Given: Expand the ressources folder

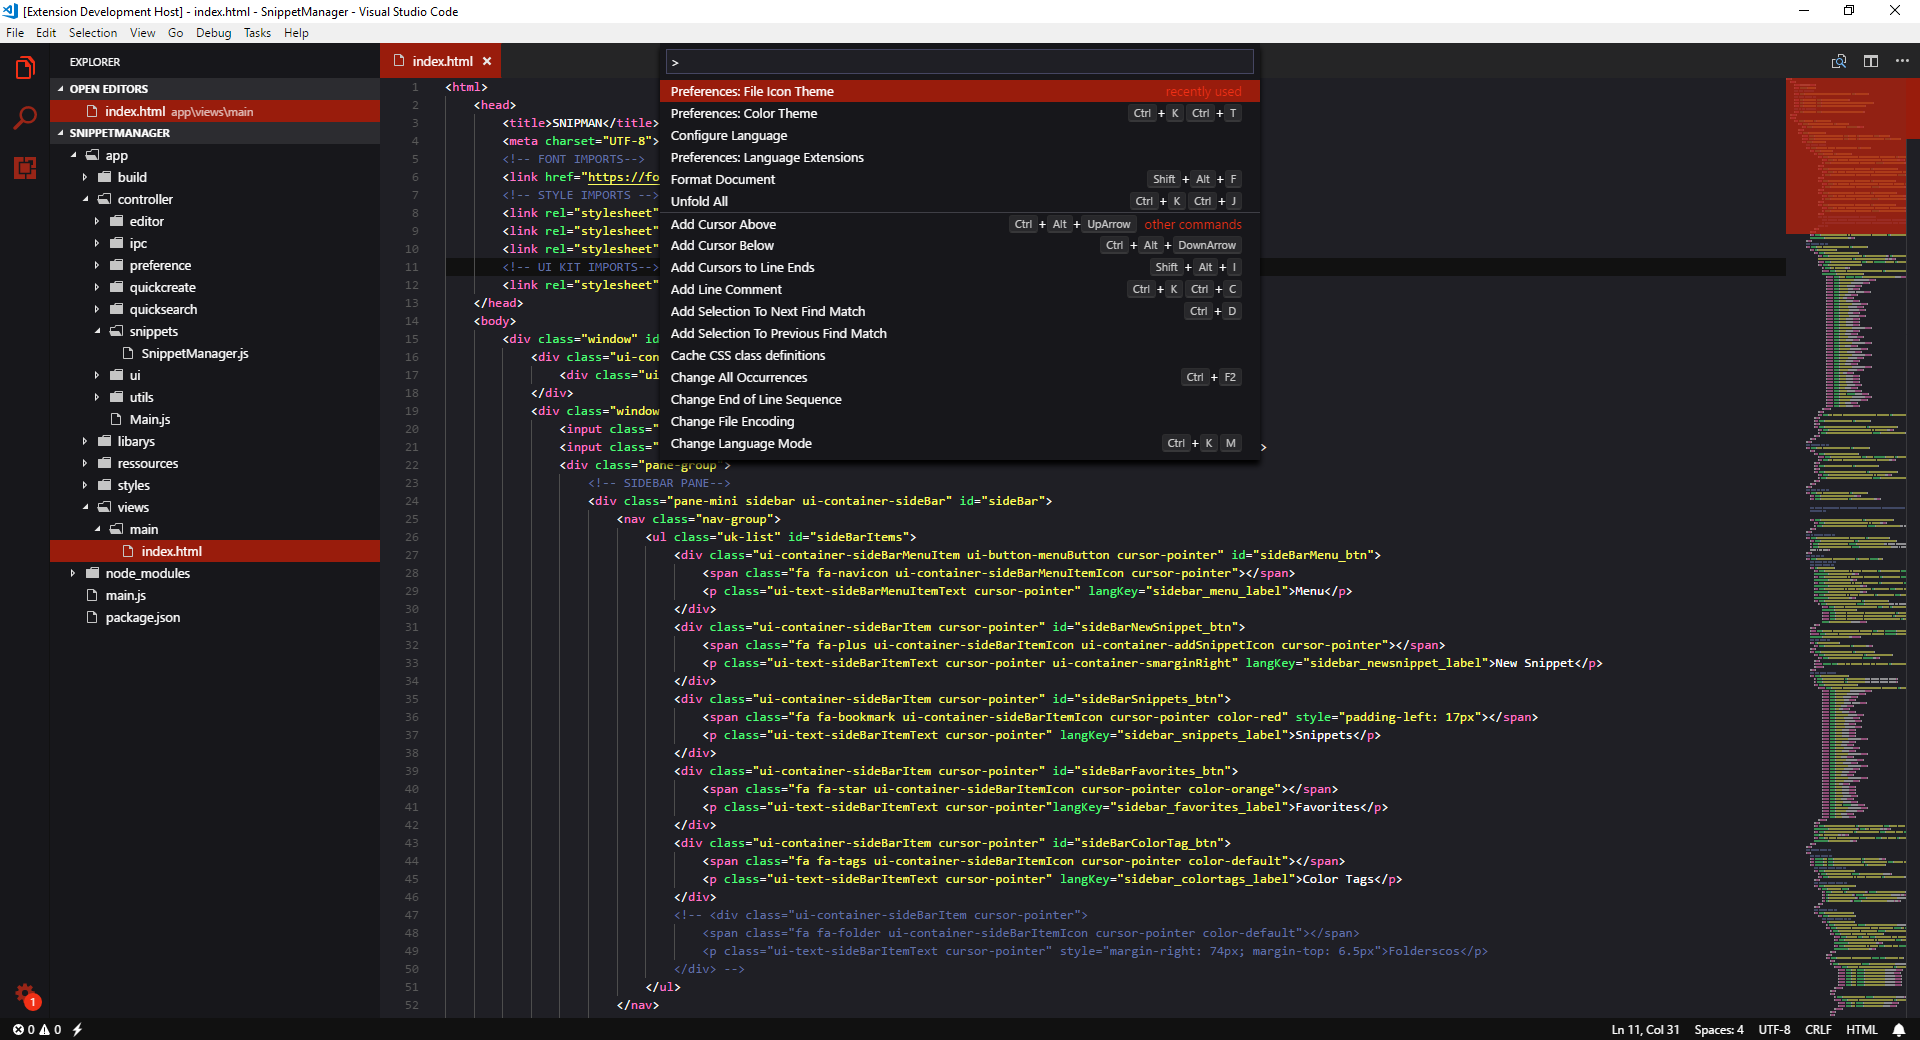Looking at the screenshot, I should (x=215, y=463).
